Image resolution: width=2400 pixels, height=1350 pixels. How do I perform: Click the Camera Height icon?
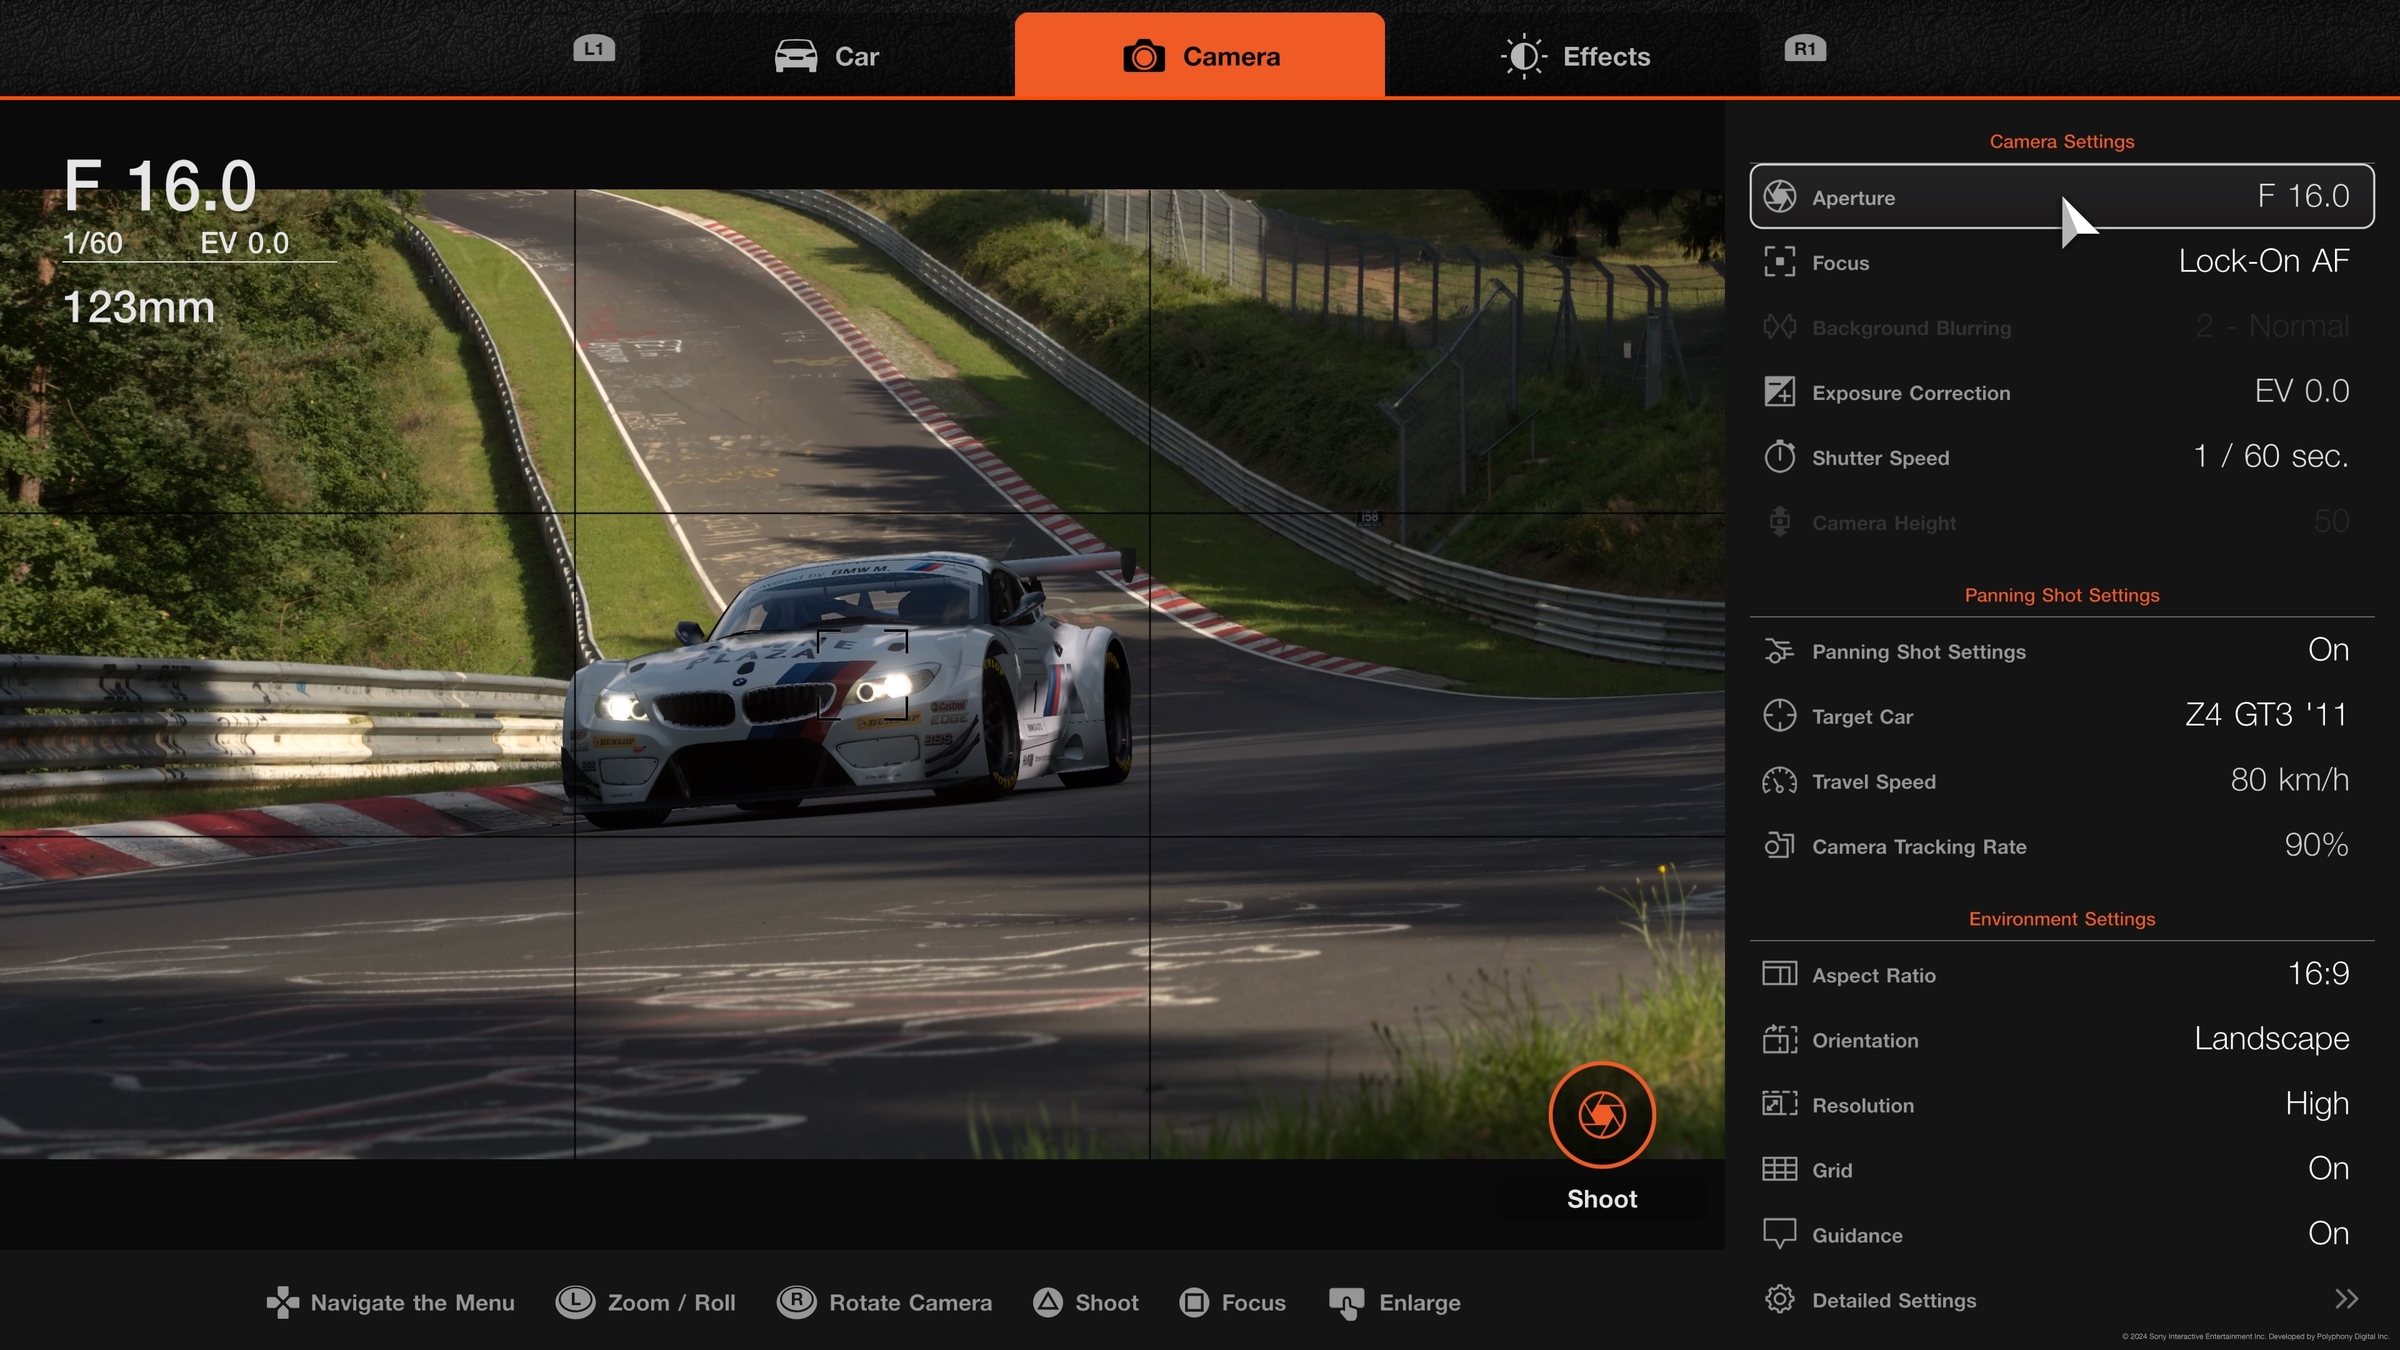pos(1779,521)
